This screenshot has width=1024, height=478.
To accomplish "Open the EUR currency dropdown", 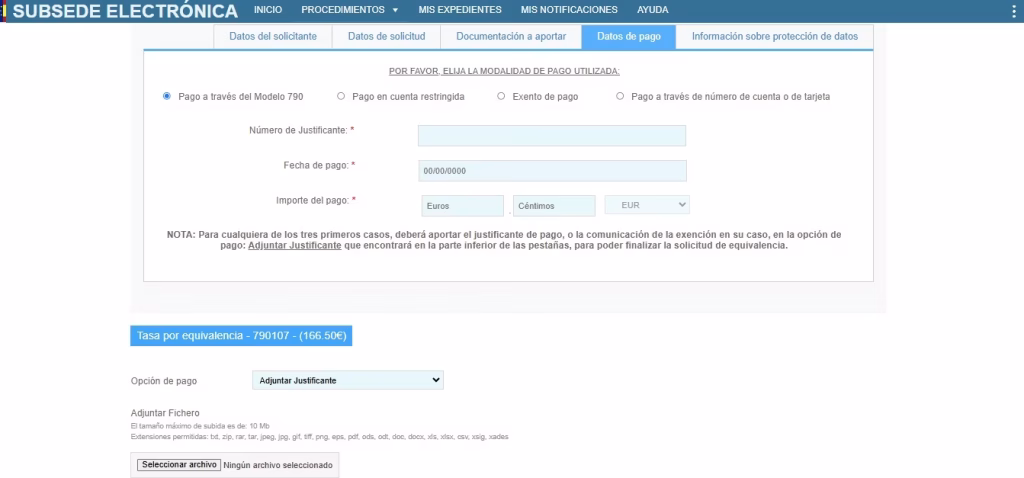I will [x=647, y=205].
